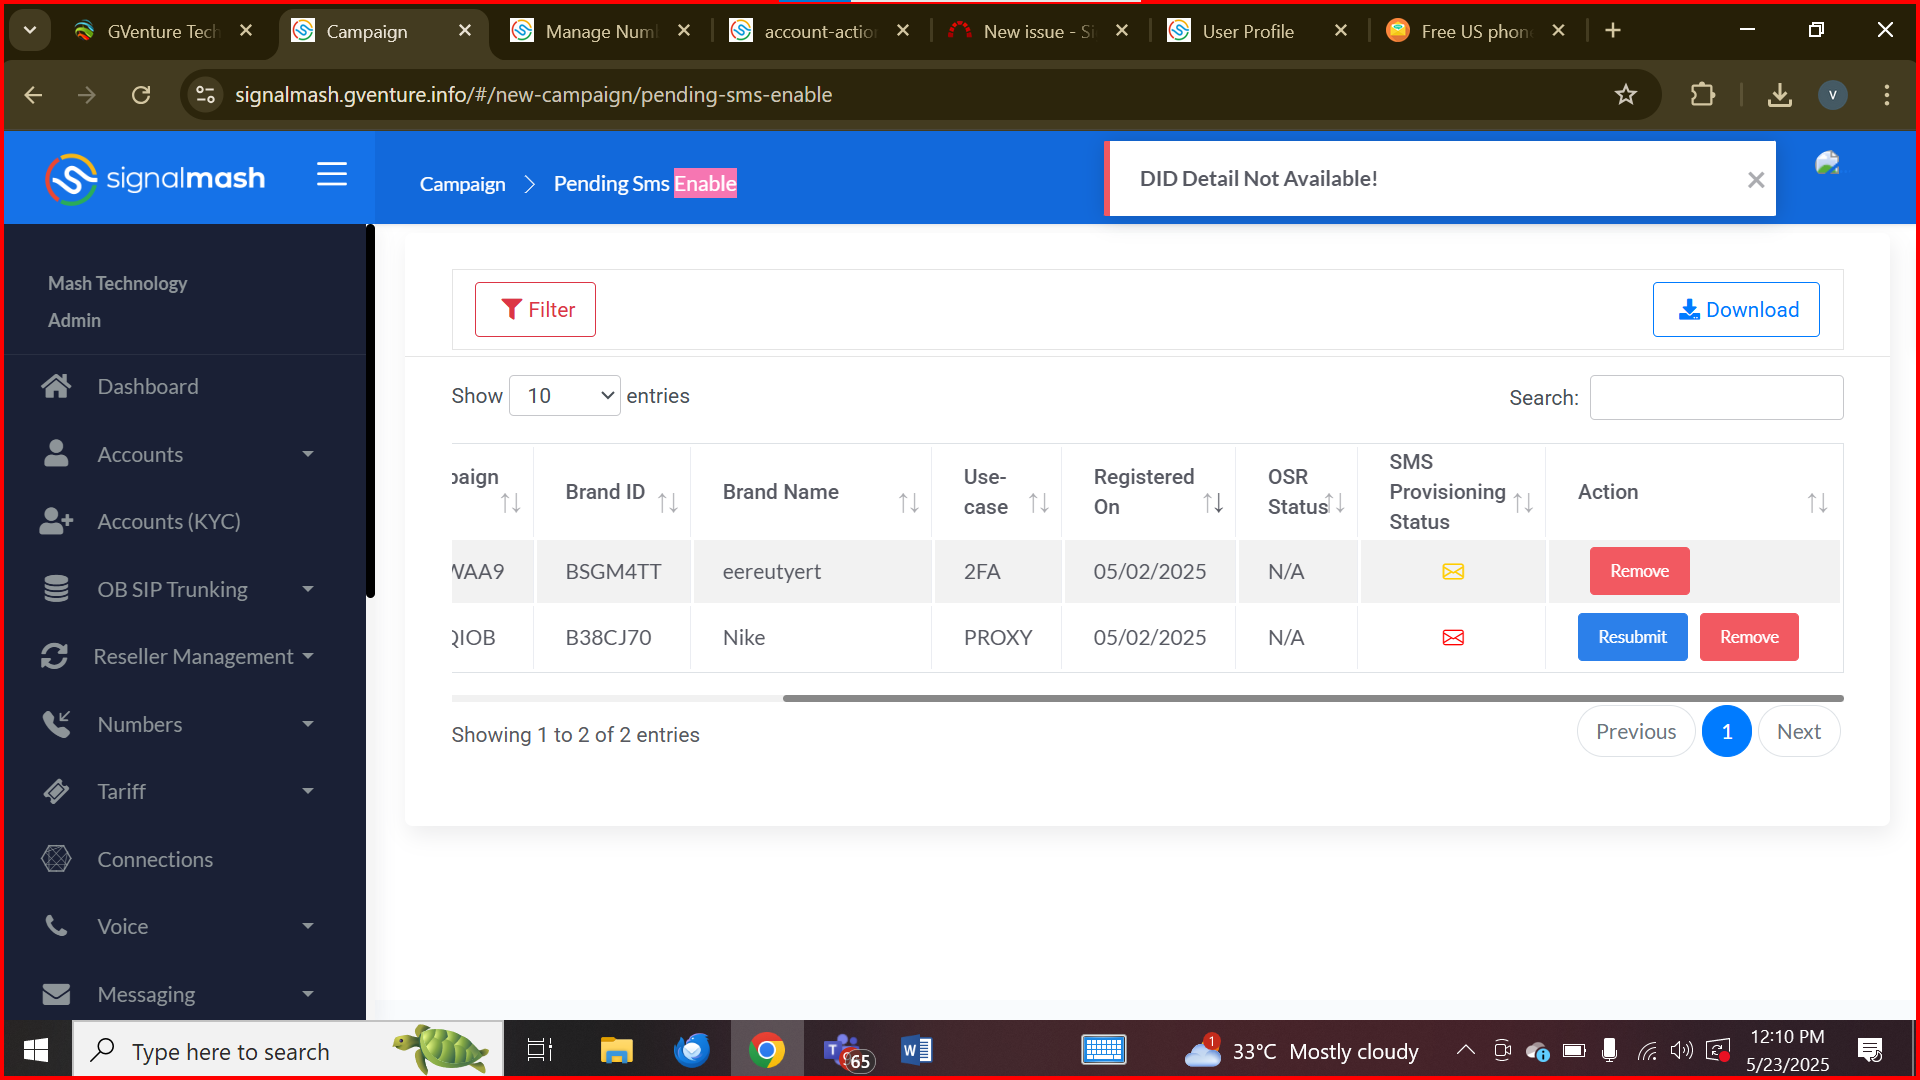This screenshot has width=1920, height=1080.
Task: Click the yellow SMS envelope status icon
Action: [x=1453, y=572]
